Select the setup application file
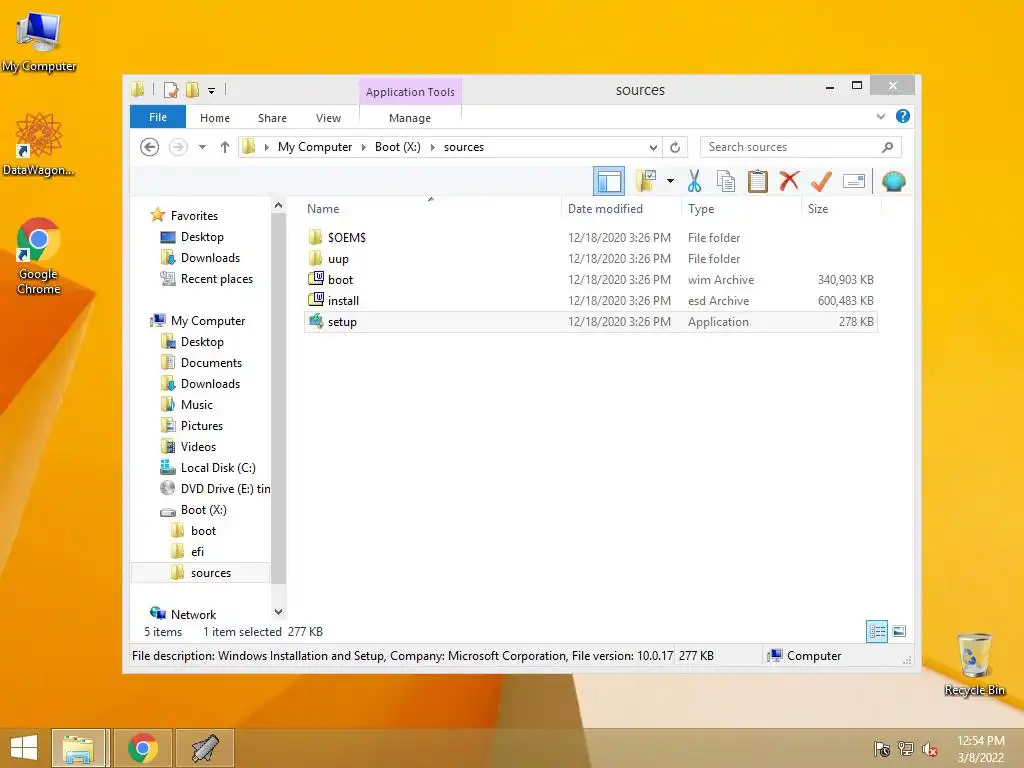The image size is (1024, 768). tap(591, 322)
